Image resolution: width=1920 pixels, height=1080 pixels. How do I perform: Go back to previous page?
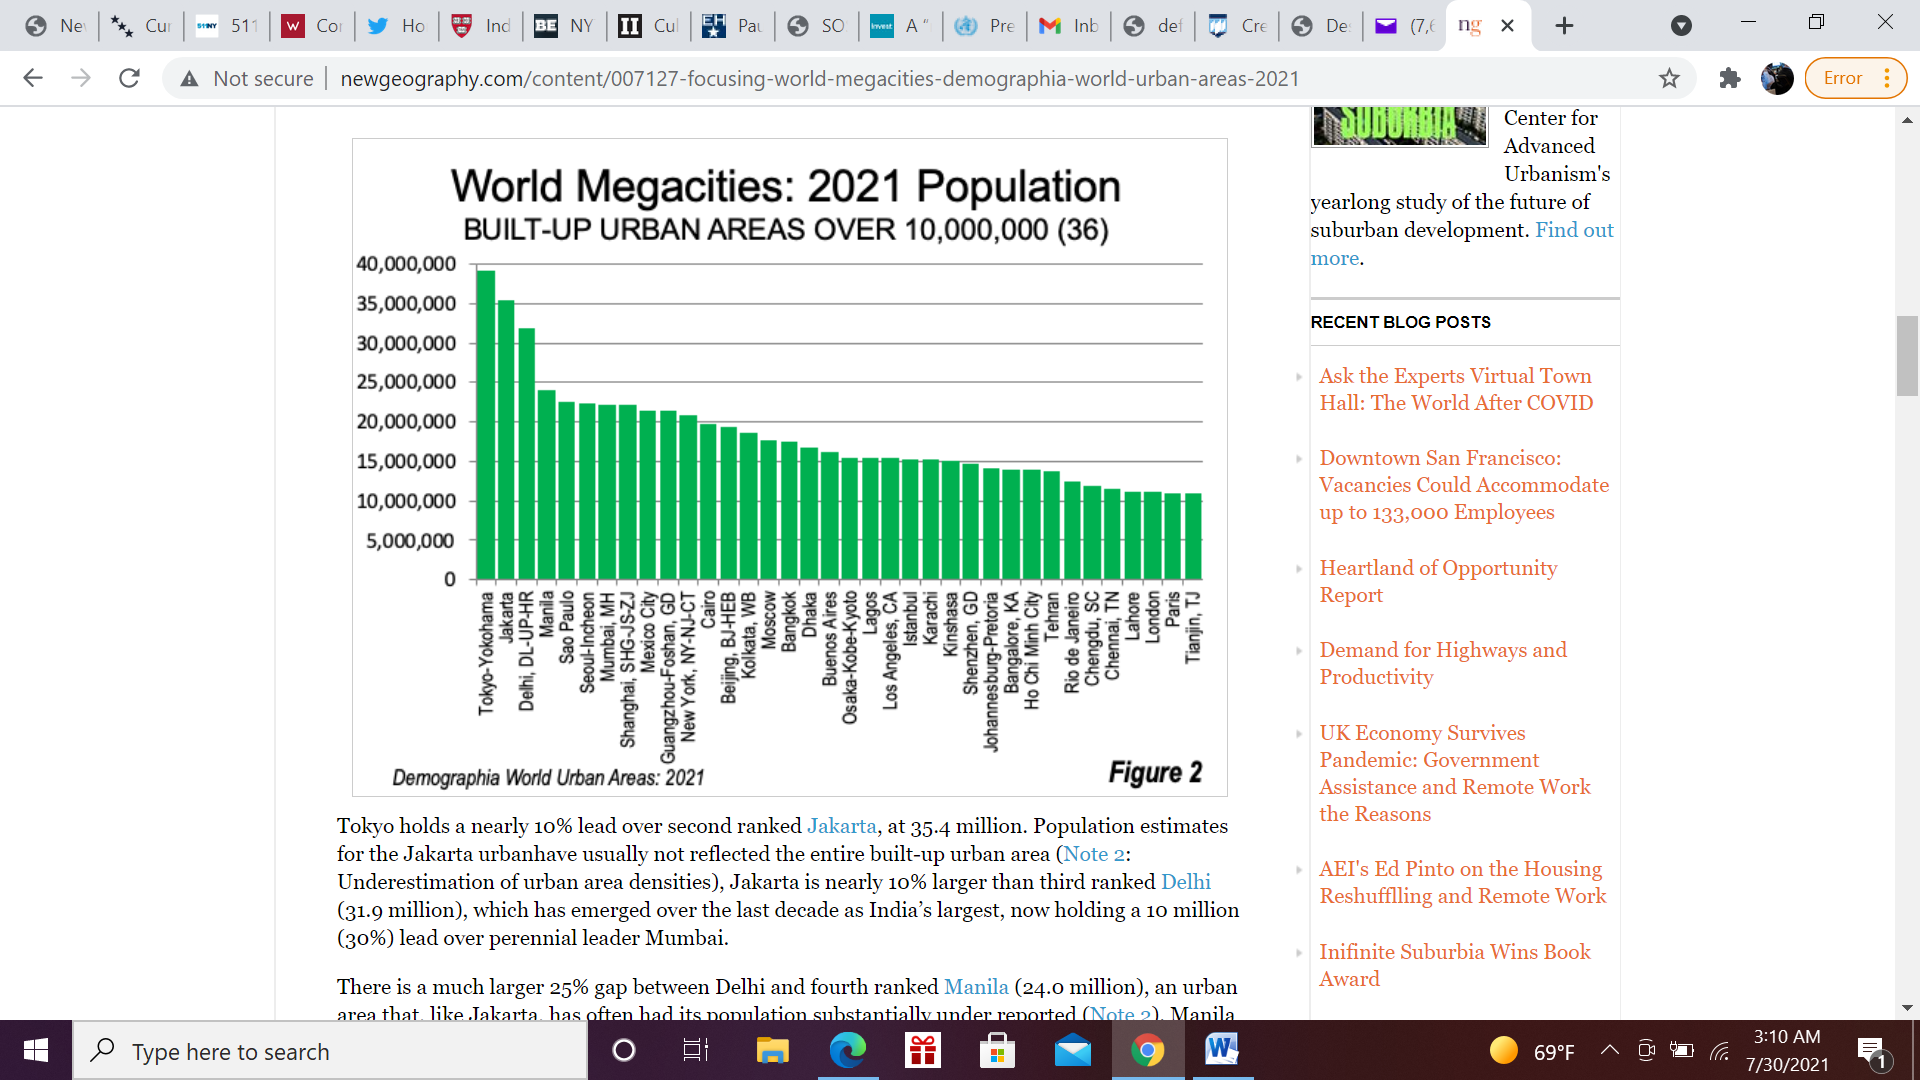pos(33,78)
